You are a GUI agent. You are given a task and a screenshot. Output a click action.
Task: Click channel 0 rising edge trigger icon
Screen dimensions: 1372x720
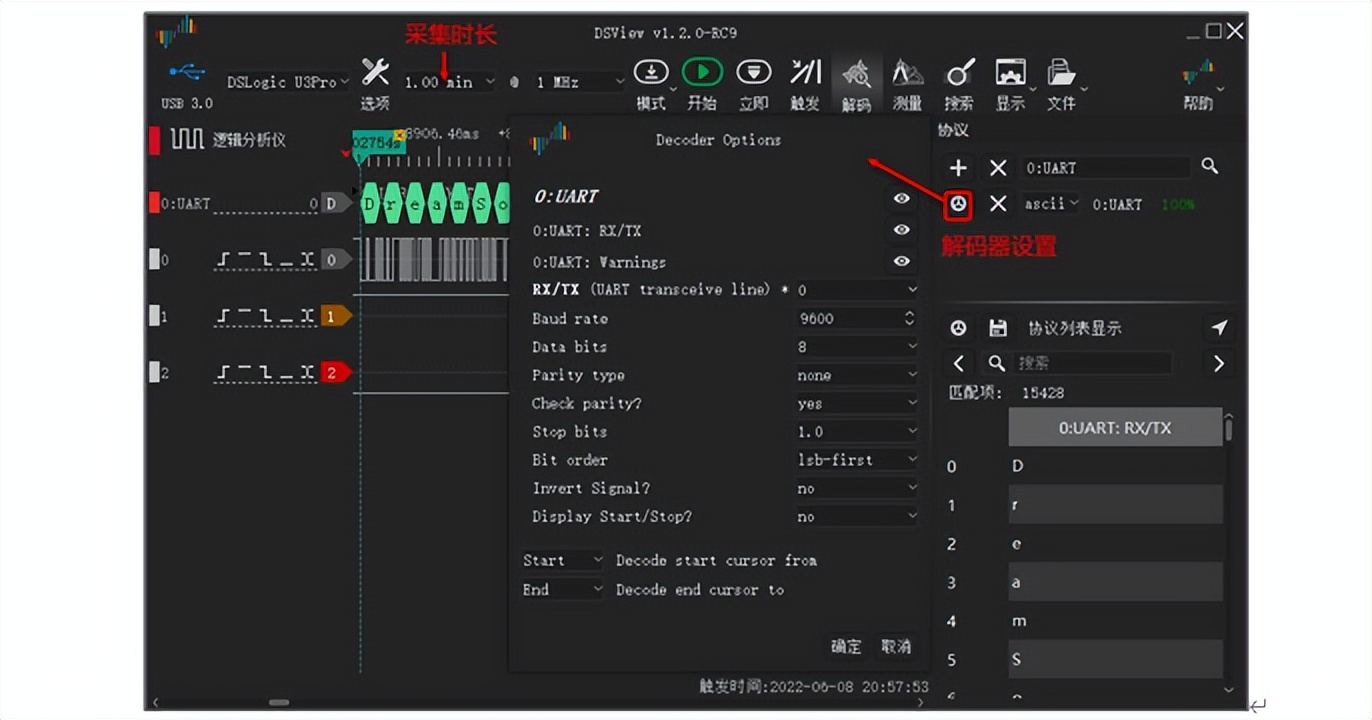point(223,260)
